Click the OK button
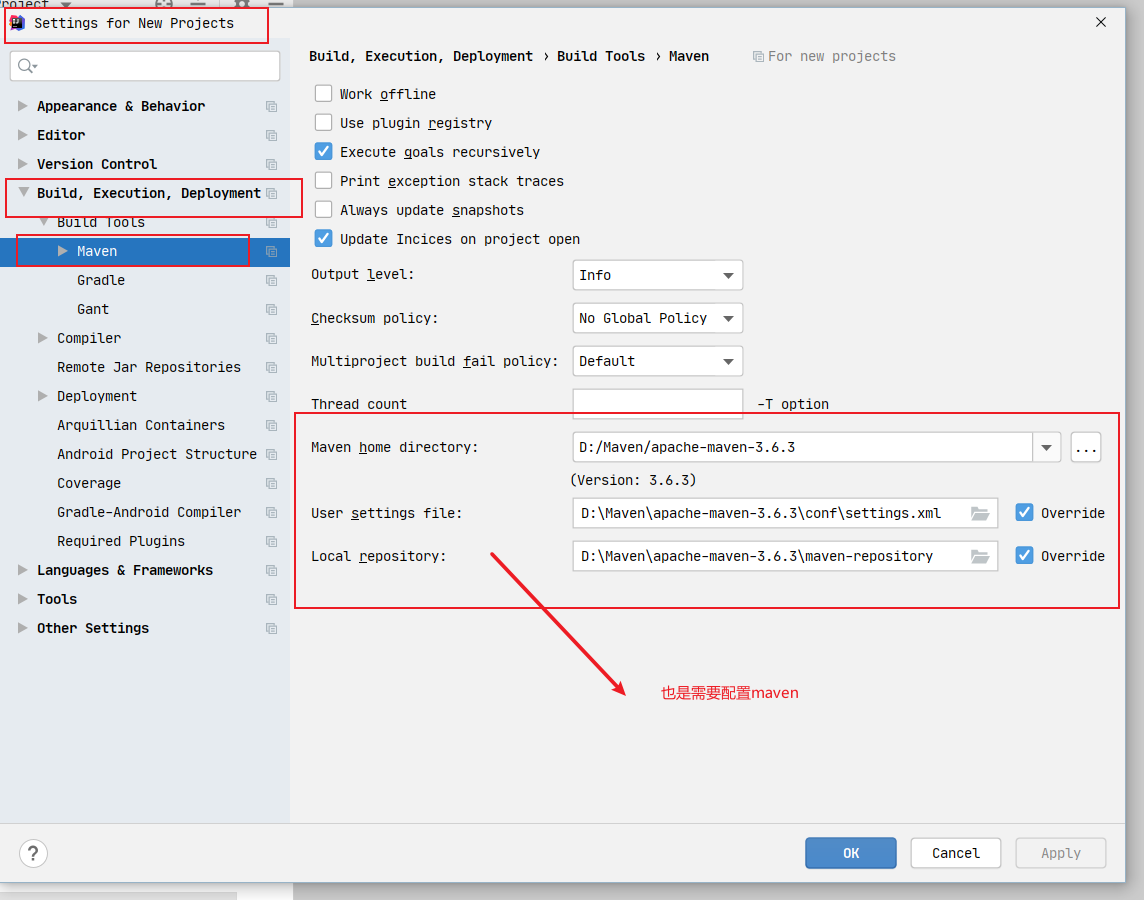 click(851, 853)
